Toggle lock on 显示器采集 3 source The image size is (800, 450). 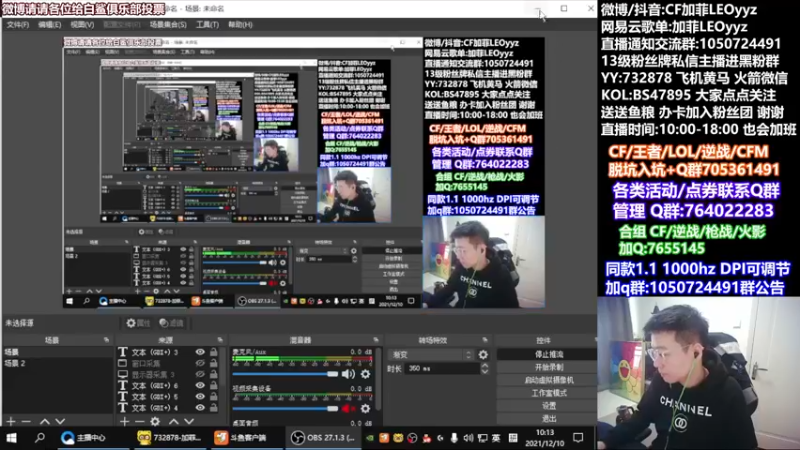(x=214, y=374)
